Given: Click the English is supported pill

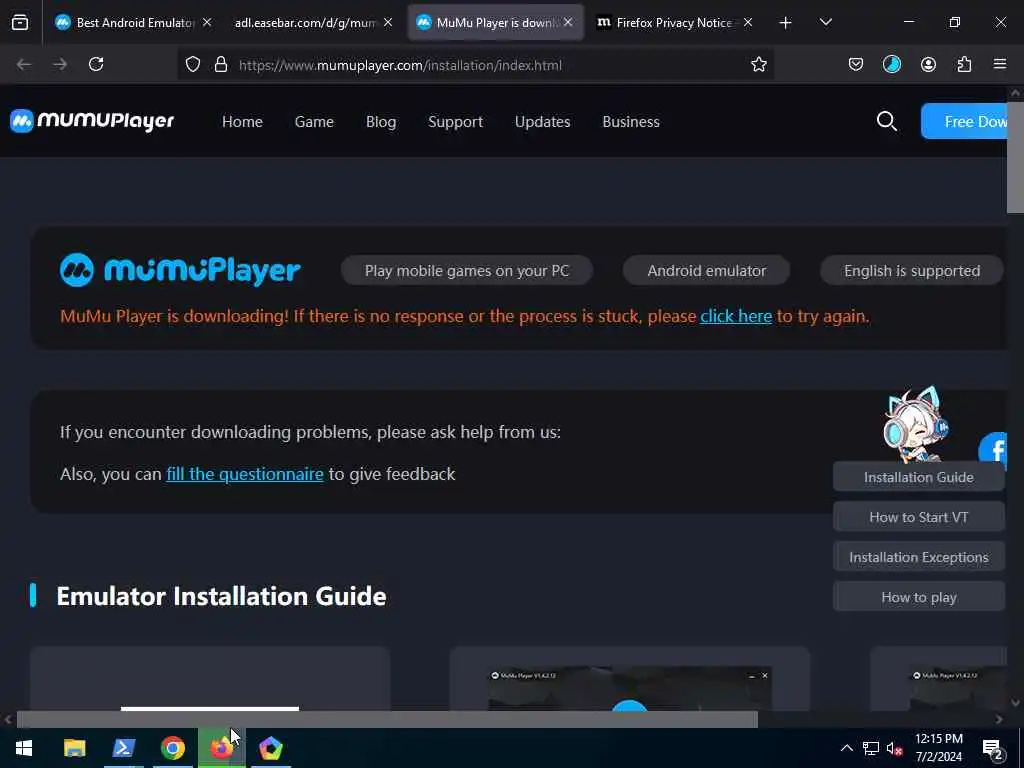Looking at the screenshot, I should pos(912,270).
